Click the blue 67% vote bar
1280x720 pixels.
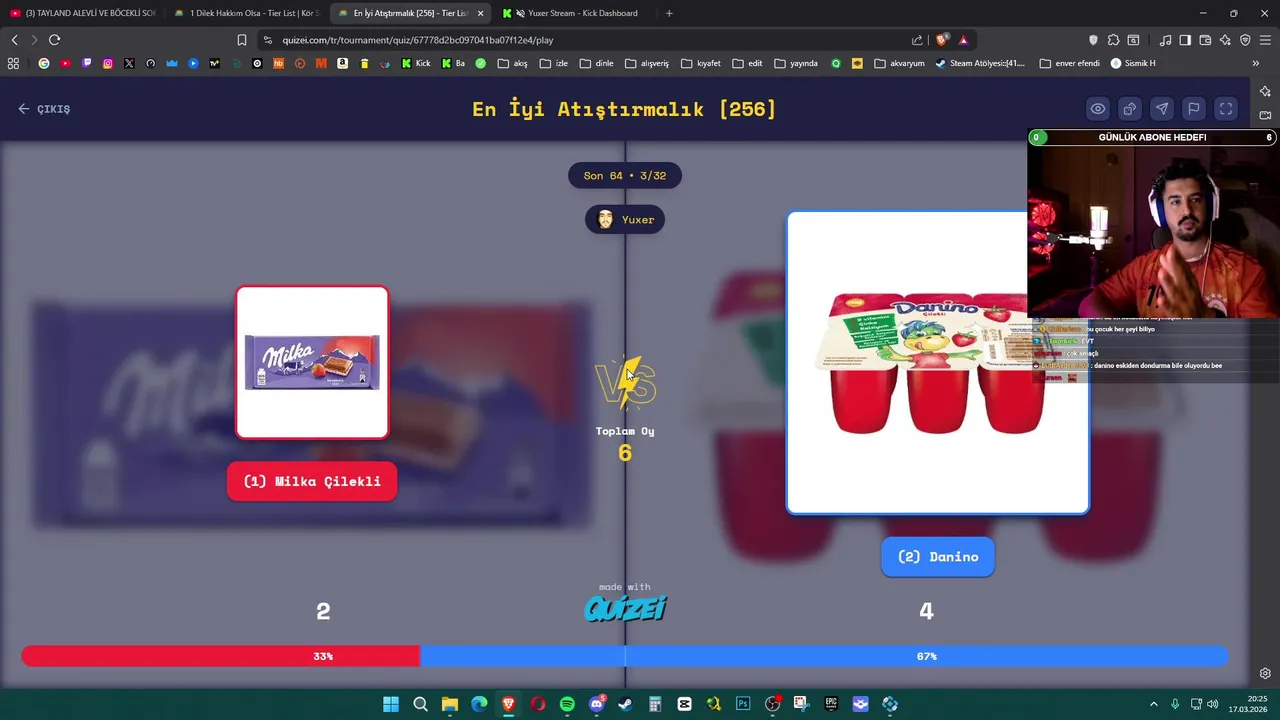[x=824, y=656]
